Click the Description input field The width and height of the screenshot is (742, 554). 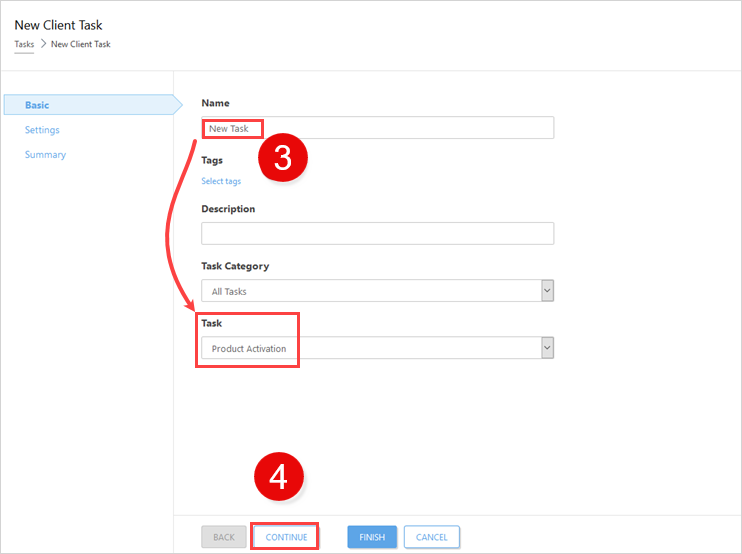coord(377,233)
